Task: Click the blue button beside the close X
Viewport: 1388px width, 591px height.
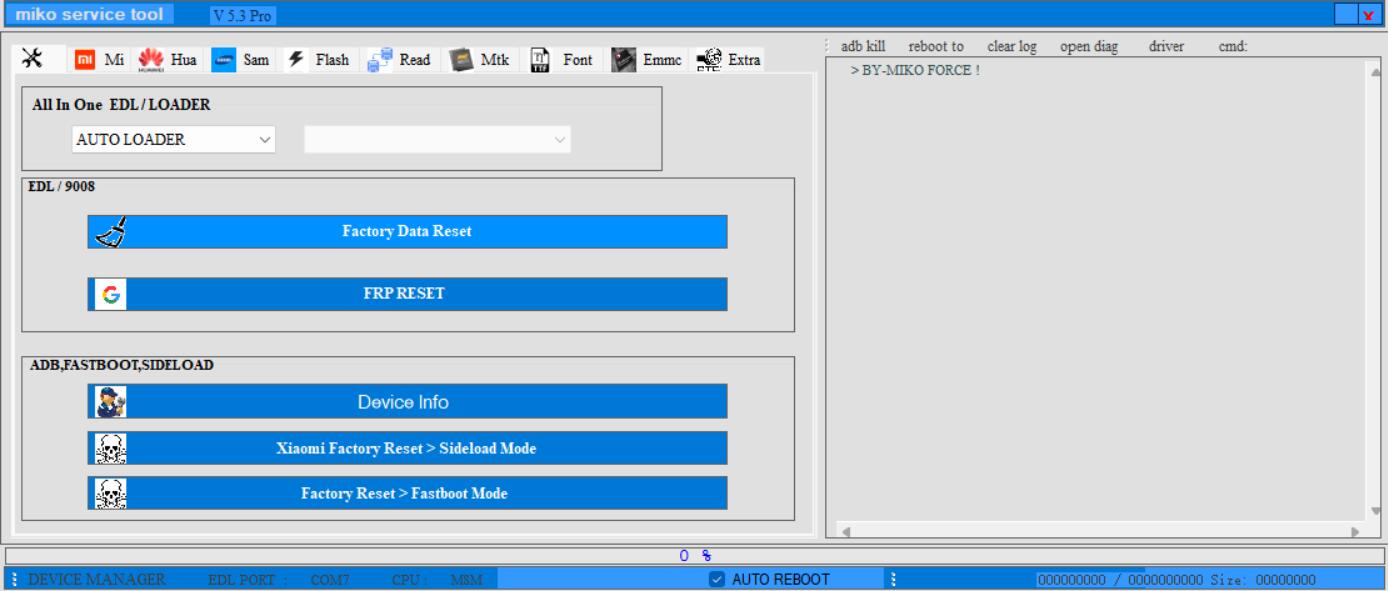Action: click(x=1346, y=14)
